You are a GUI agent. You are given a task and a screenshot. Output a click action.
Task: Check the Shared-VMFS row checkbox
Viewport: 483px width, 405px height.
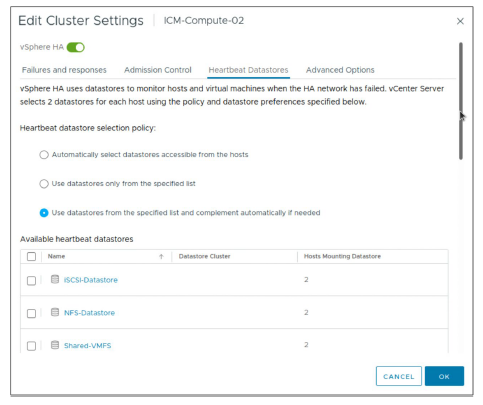pyautogui.click(x=31, y=346)
